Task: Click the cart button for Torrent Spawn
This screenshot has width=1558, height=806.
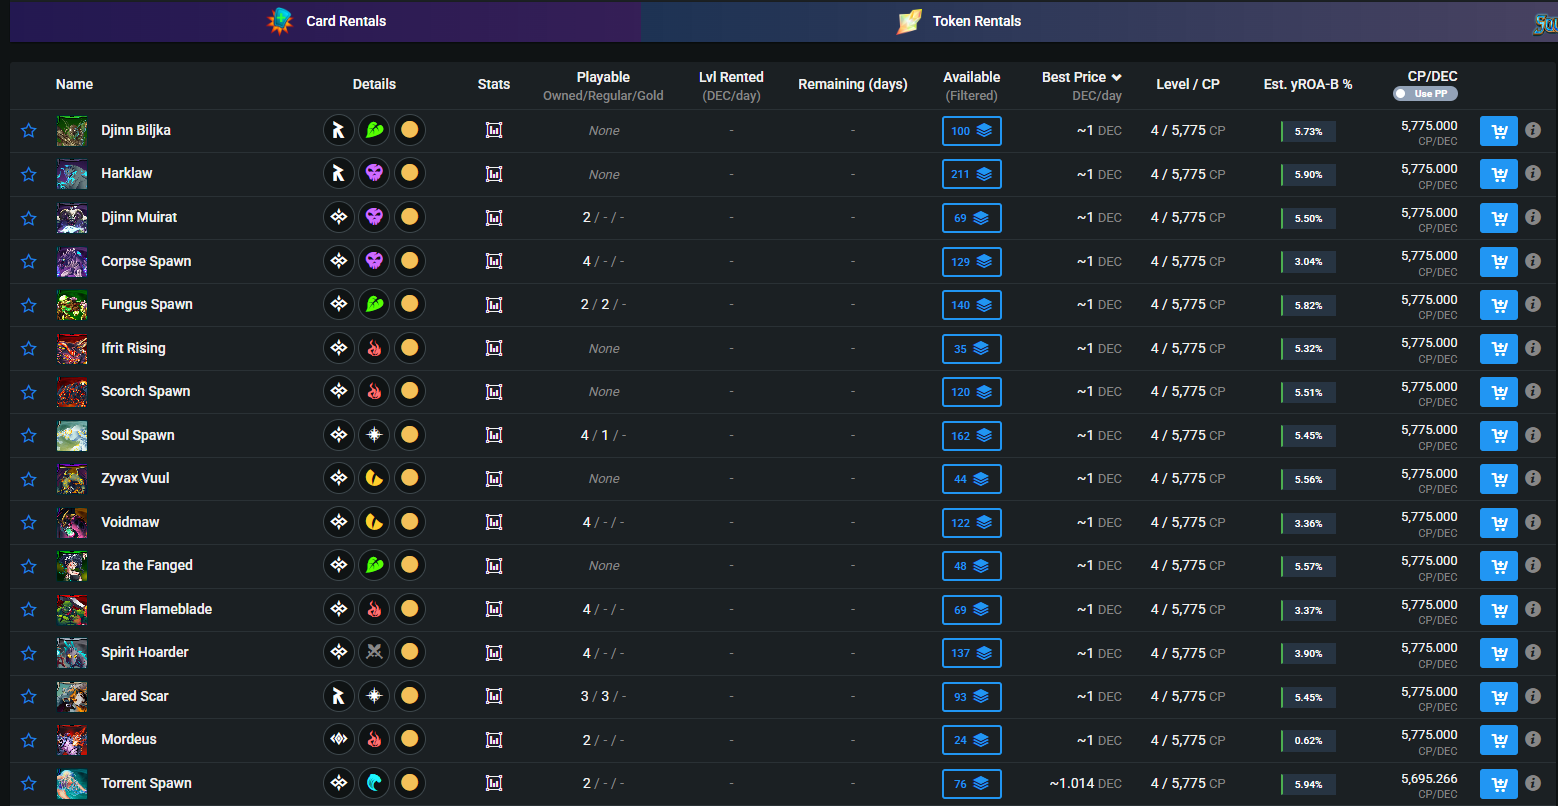Action: click(1498, 784)
